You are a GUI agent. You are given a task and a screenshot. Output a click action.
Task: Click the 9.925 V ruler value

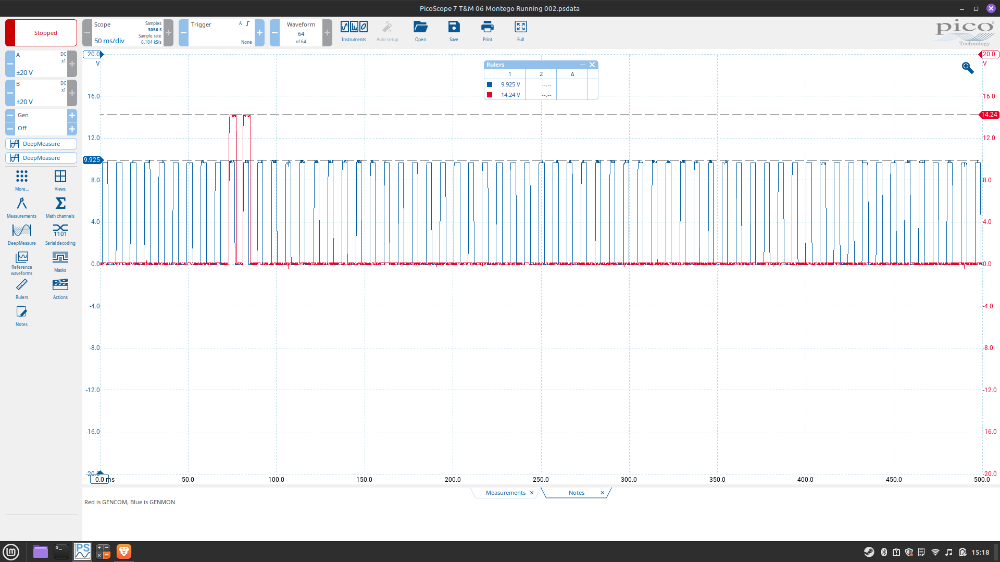(x=510, y=84)
